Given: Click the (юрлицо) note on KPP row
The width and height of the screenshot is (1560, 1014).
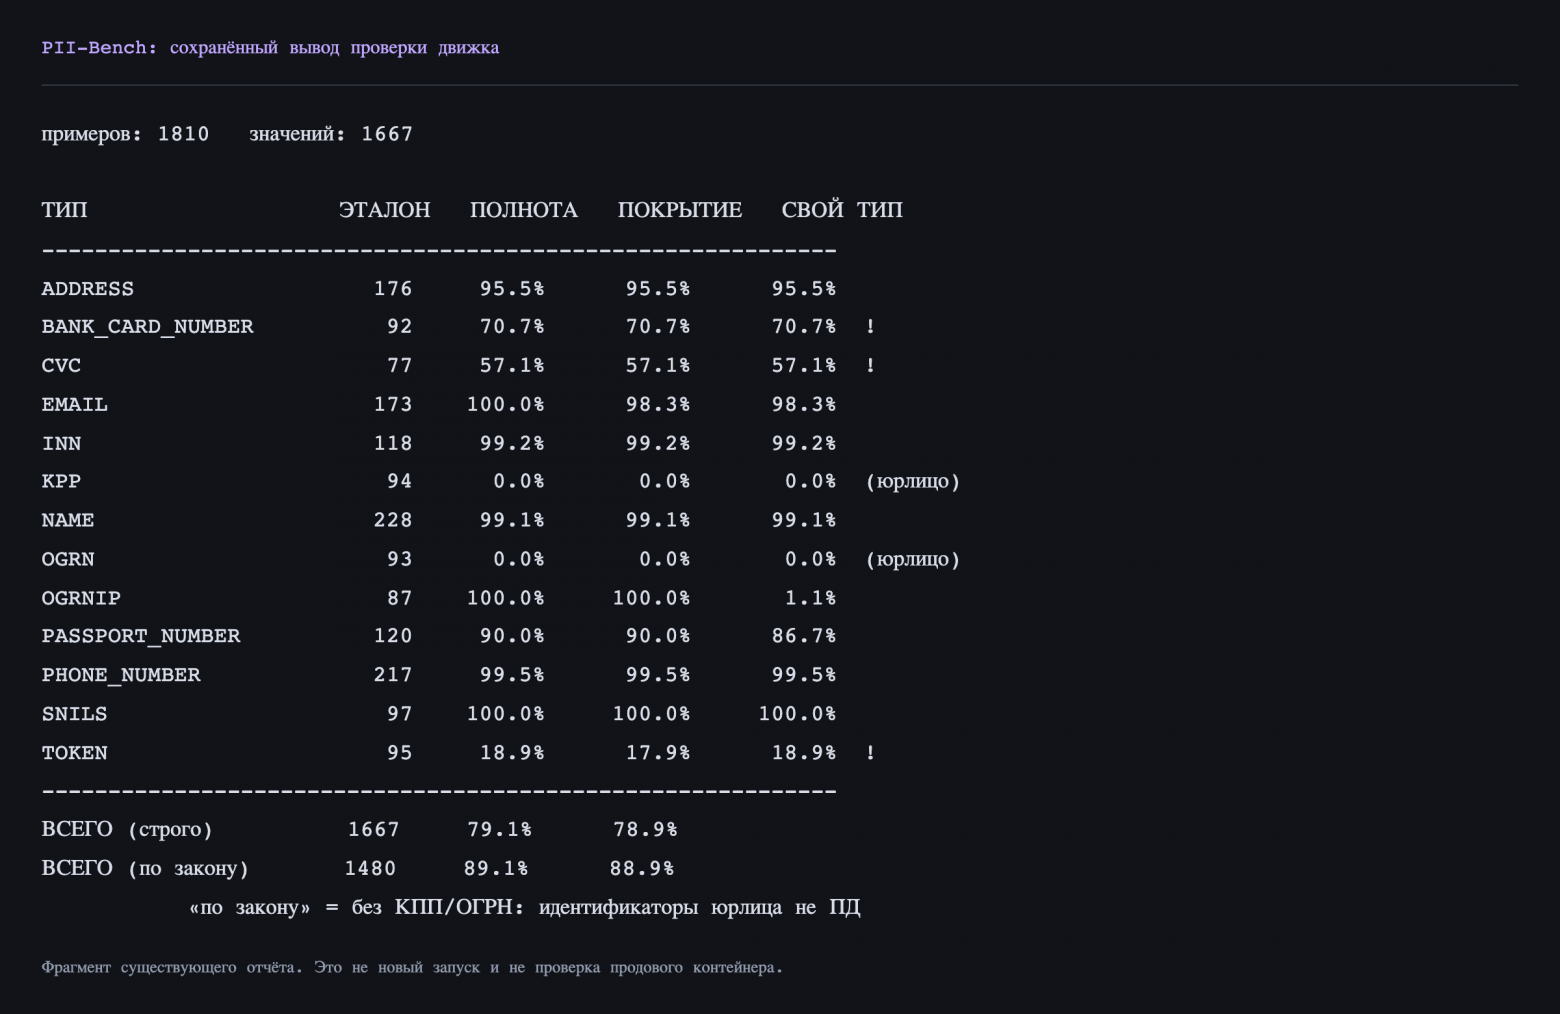Looking at the screenshot, I should pyautogui.click(x=913, y=482).
